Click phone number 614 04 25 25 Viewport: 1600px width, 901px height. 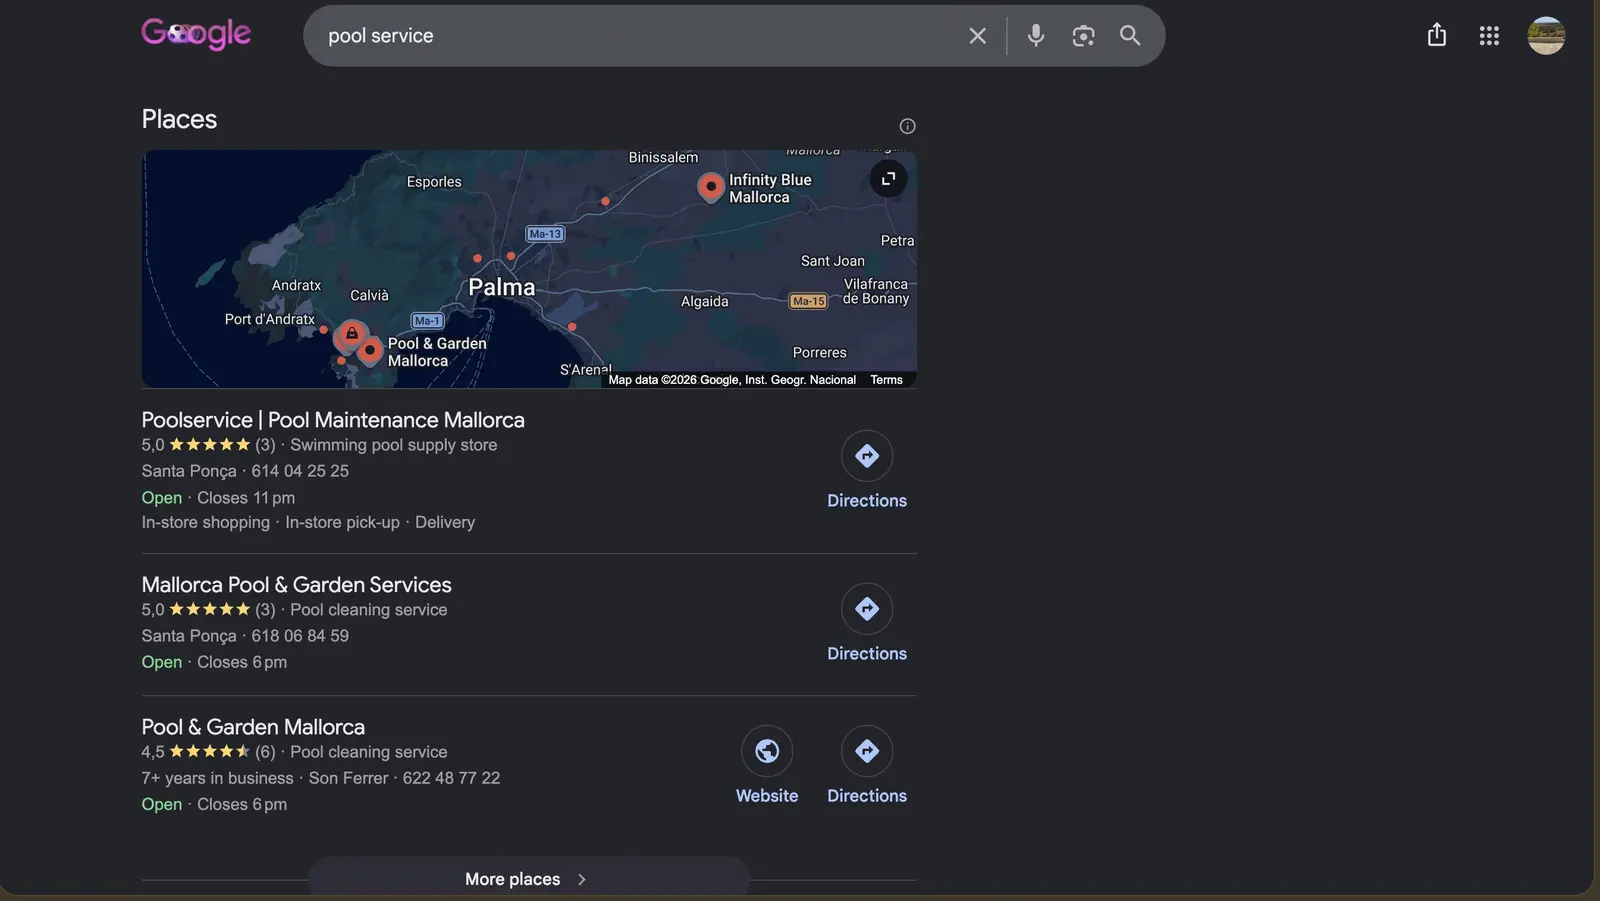(x=300, y=471)
